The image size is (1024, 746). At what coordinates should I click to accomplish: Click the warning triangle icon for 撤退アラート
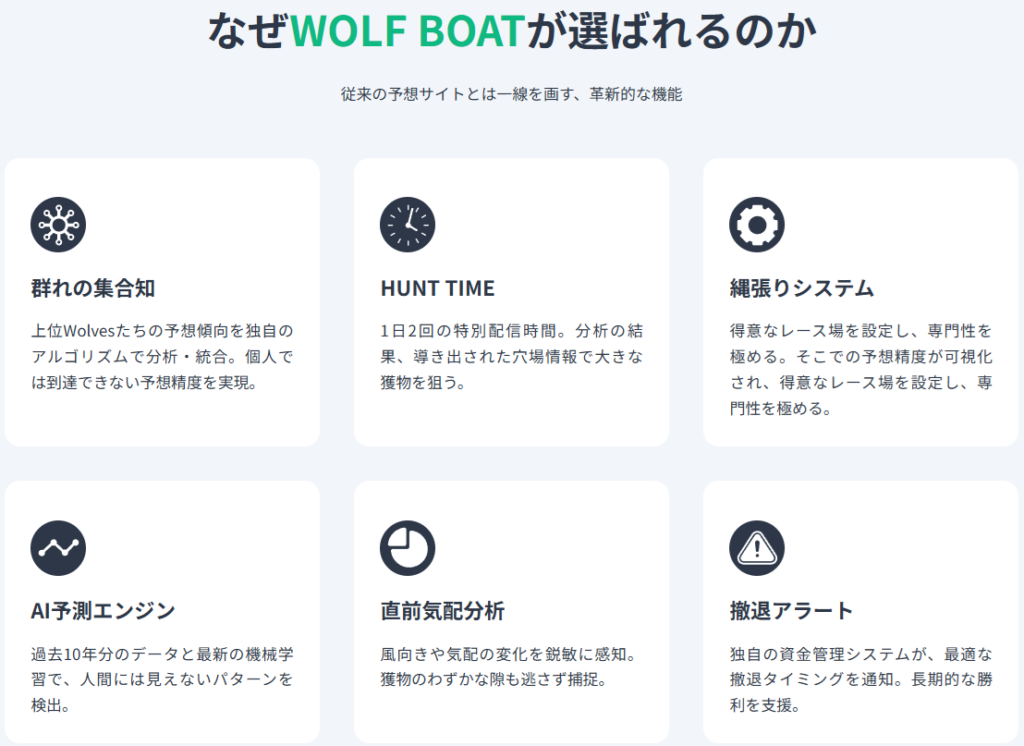[x=757, y=548]
